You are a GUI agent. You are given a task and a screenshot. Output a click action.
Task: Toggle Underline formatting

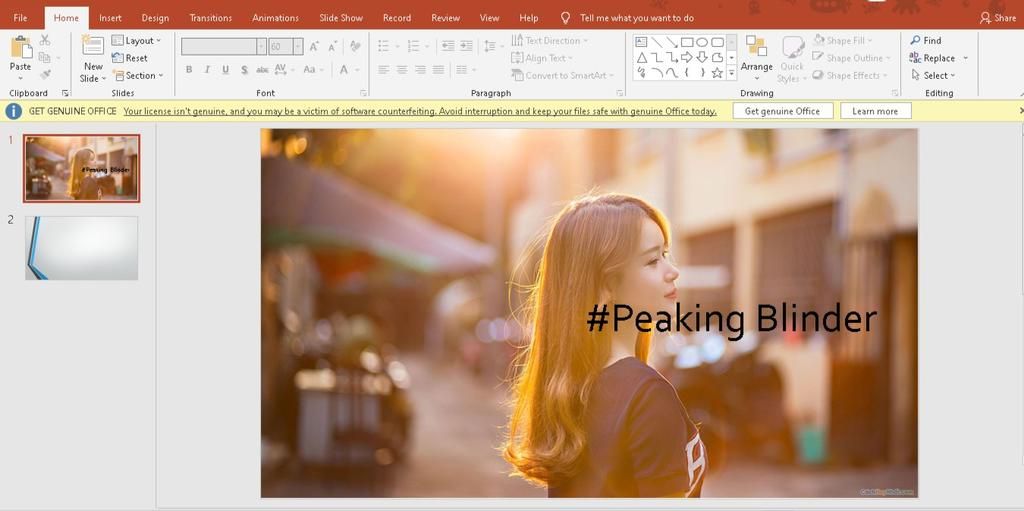(x=225, y=69)
